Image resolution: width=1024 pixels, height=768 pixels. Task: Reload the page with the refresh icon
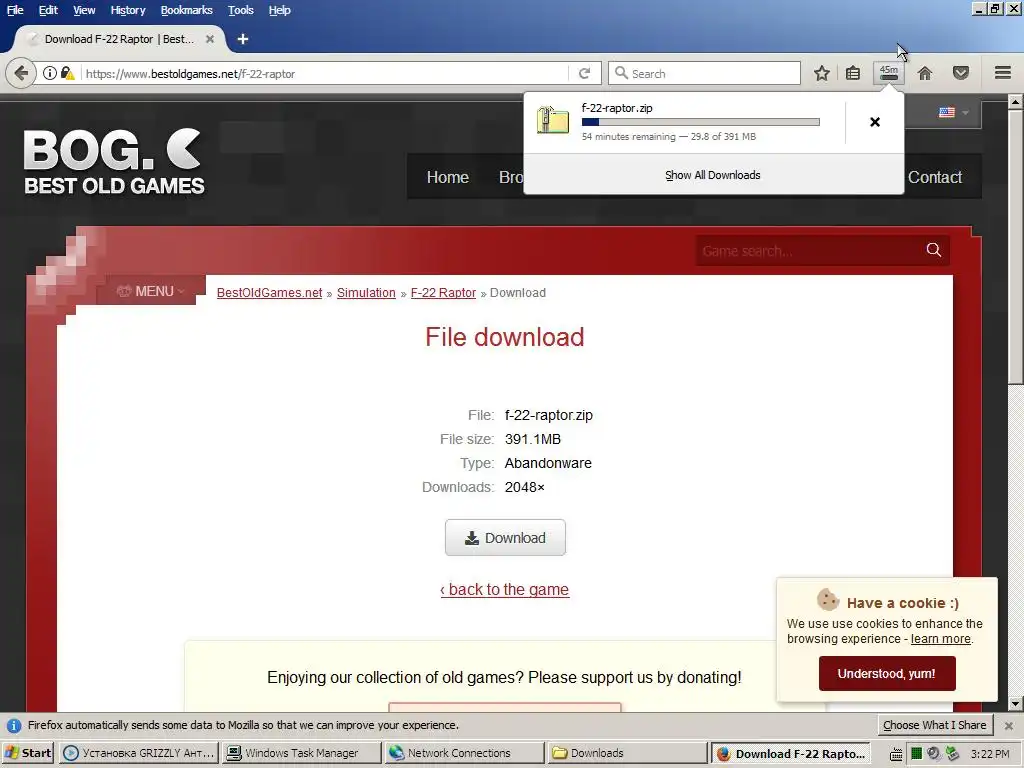584,73
